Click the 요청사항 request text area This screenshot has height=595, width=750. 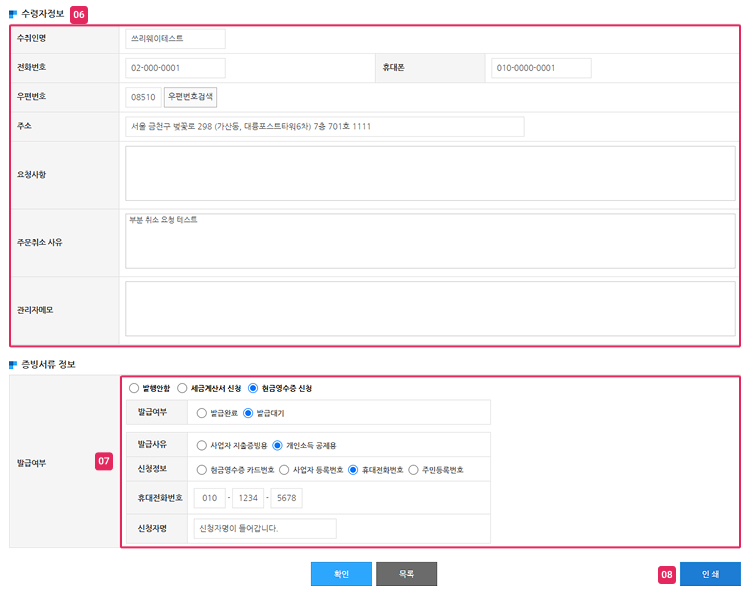[430, 174]
